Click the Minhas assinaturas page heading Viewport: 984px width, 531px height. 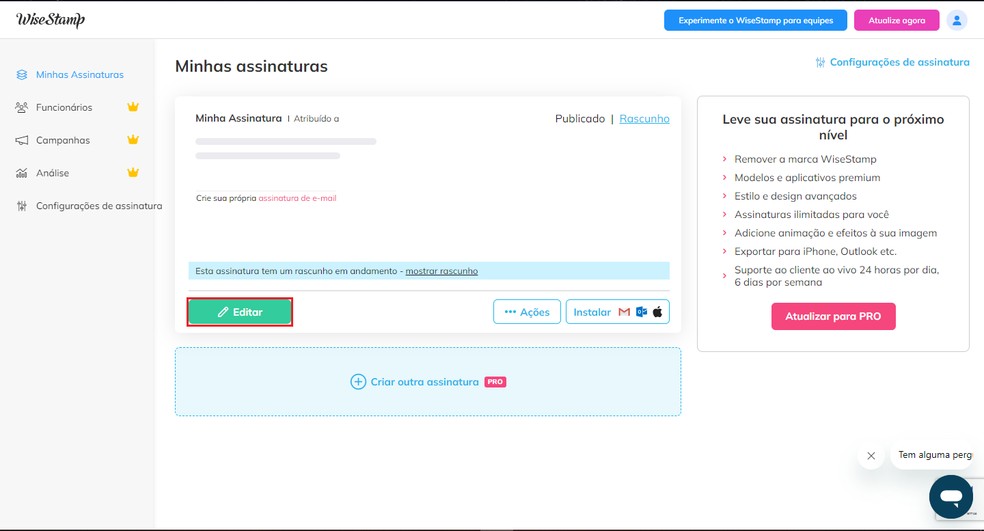click(x=251, y=67)
